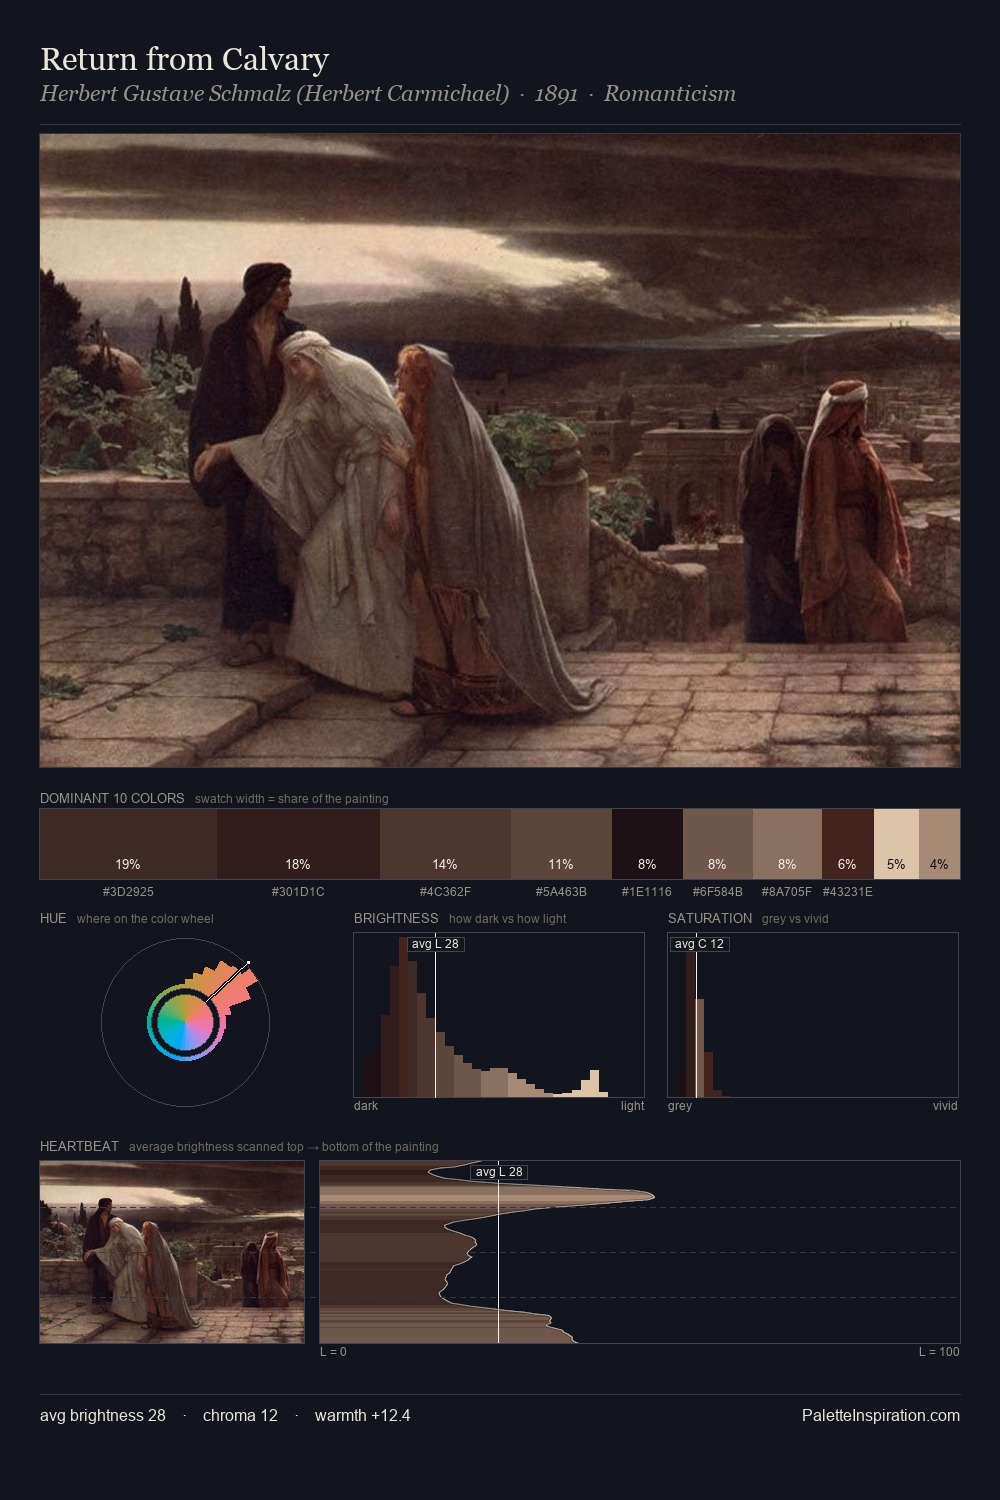
Task: Click the 'avg L 28' label in heartbeat chart
Action: (499, 1172)
